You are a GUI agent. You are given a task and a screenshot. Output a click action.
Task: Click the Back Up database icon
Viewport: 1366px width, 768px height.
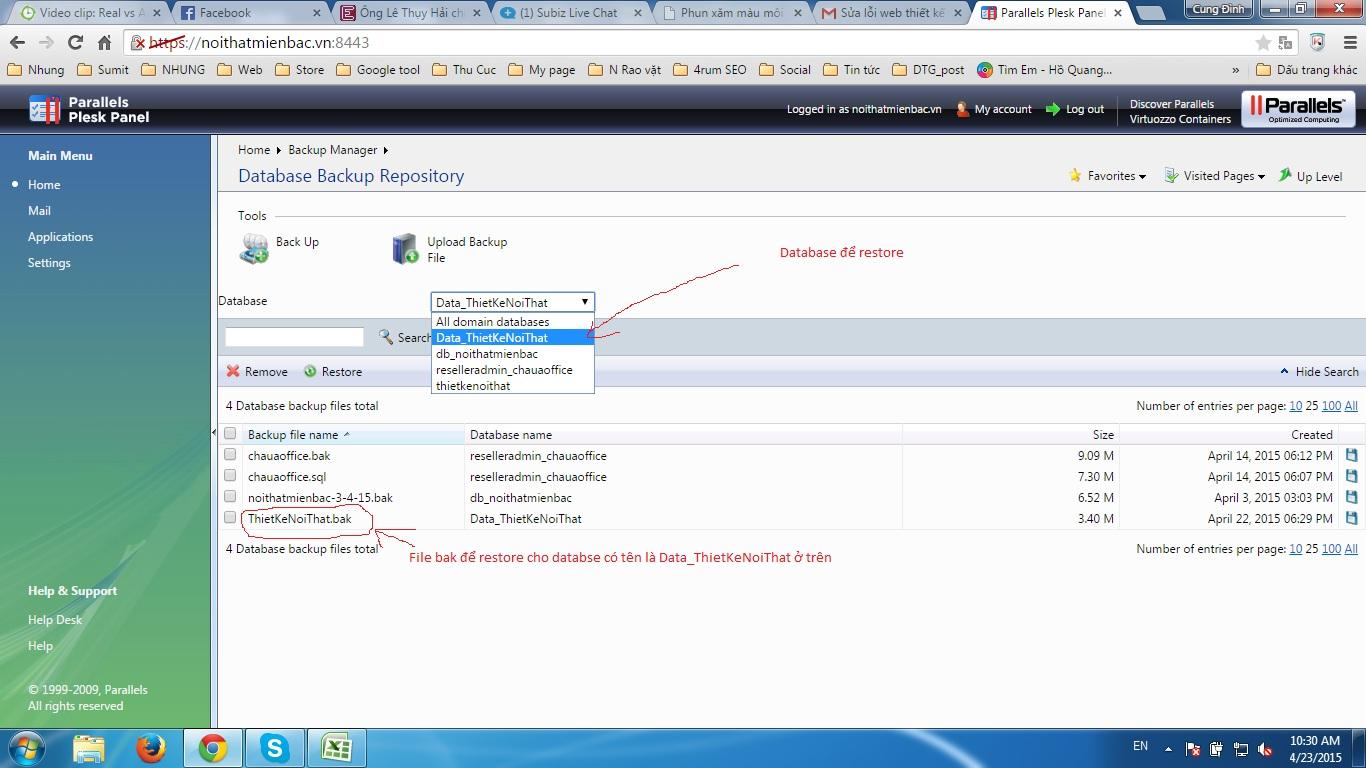tap(254, 249)
